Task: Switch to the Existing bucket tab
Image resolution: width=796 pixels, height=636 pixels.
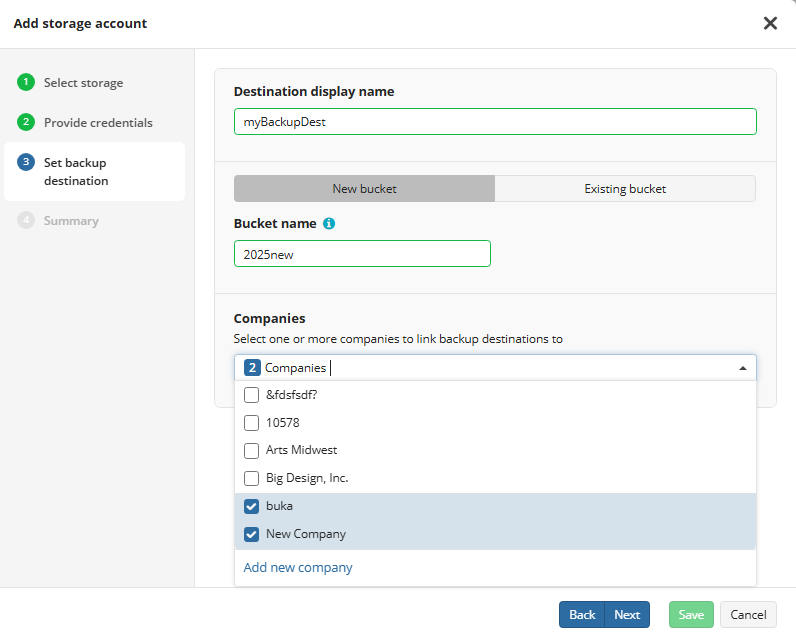Action: pos(625,189)
